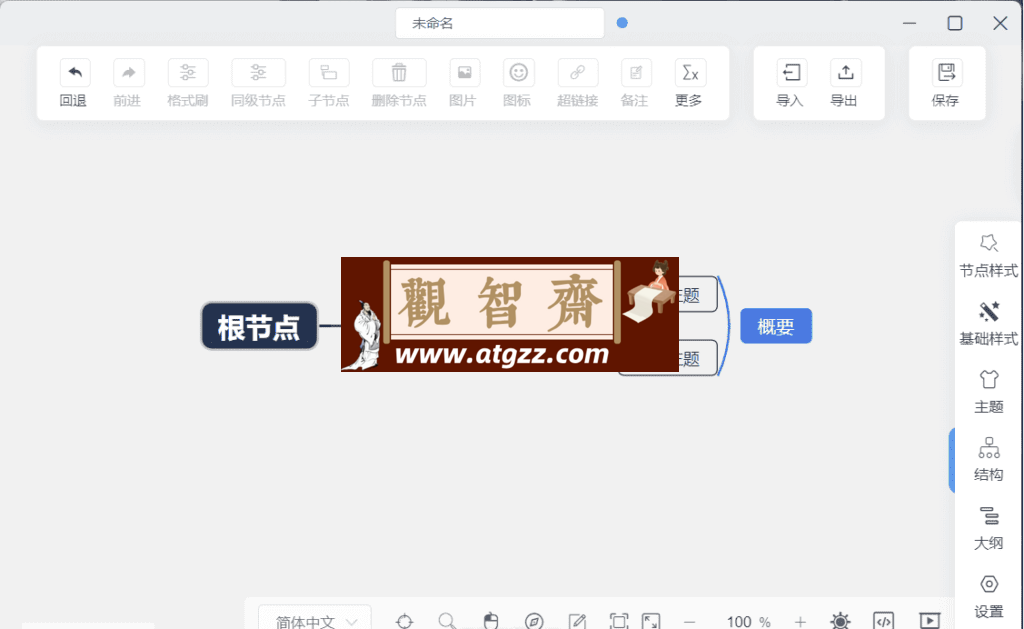Add a 超链接 hyperlink

coord(577,73)
